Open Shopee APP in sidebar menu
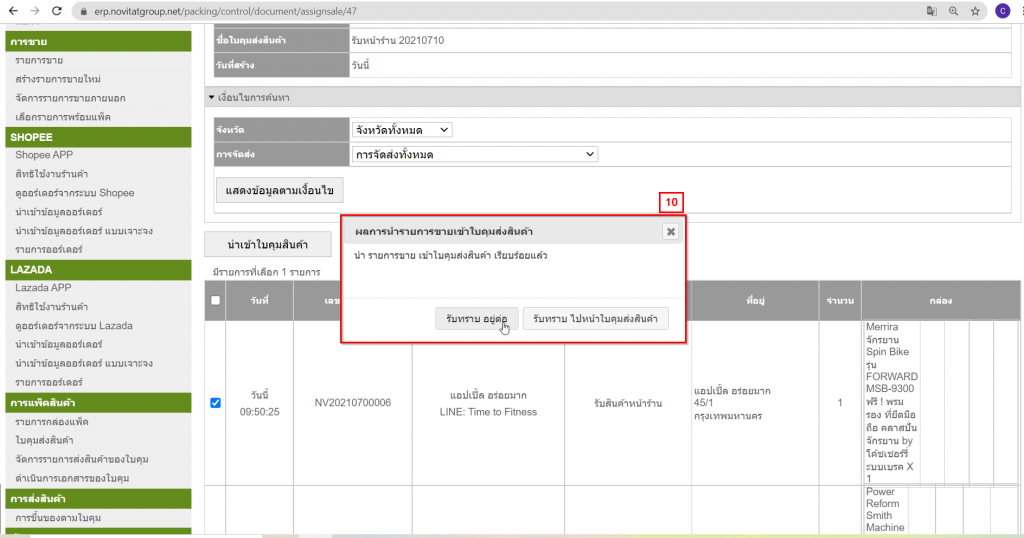This screenshot has width=1024, height=538. 44,155
